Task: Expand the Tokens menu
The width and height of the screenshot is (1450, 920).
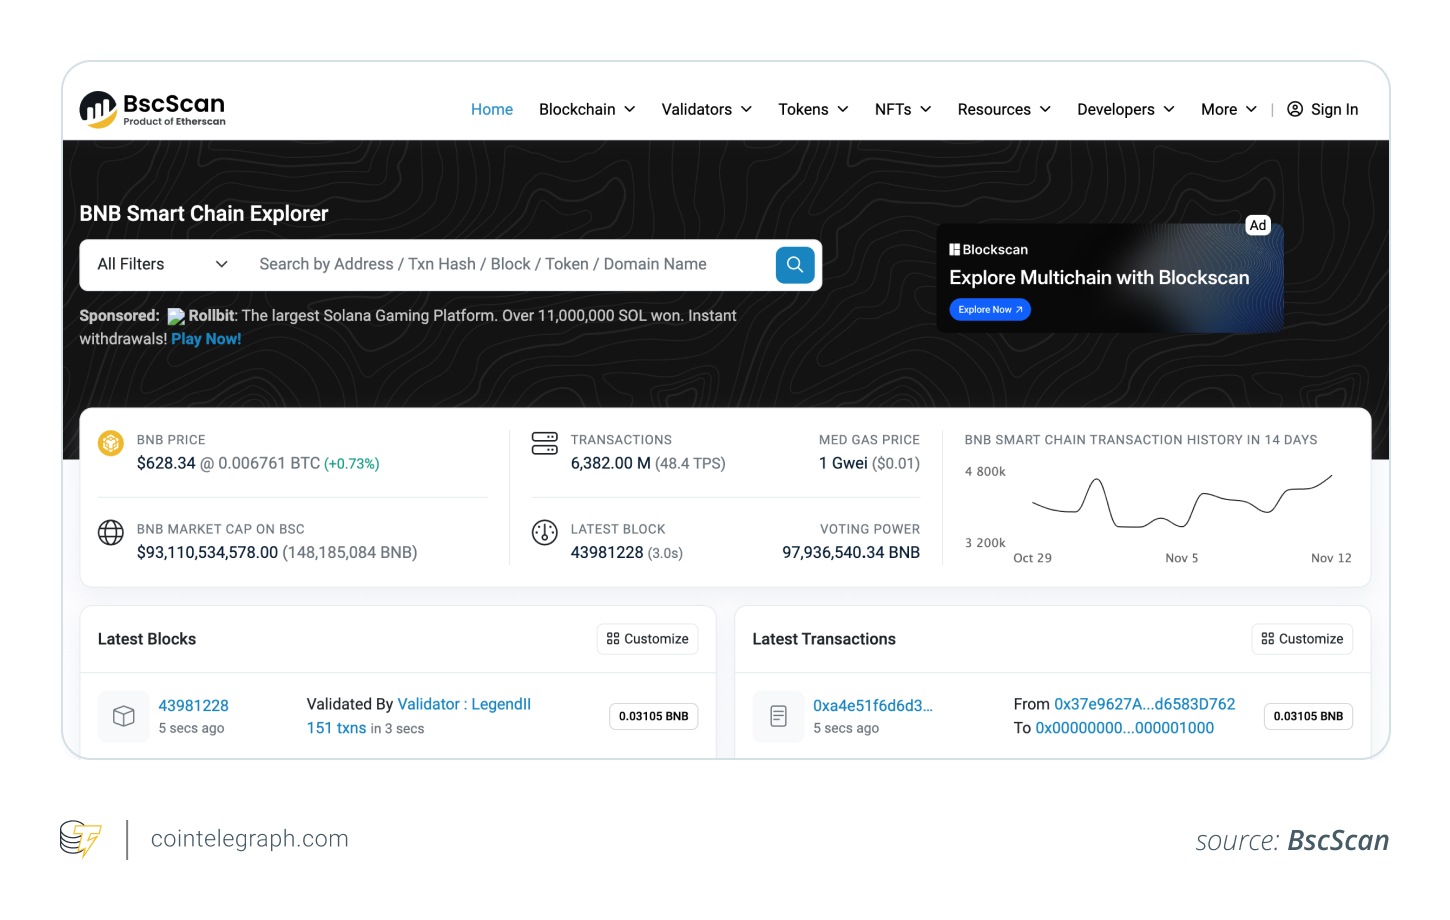Action: 814,109
